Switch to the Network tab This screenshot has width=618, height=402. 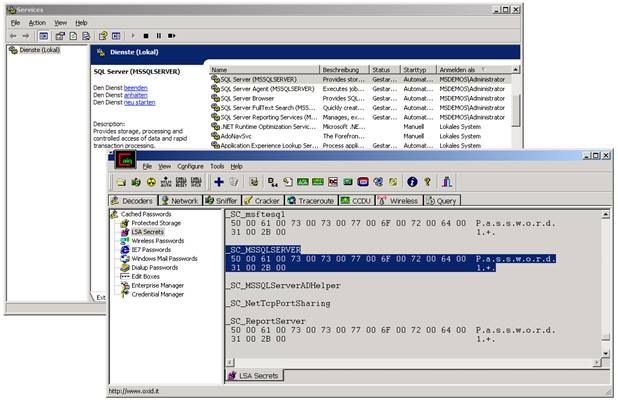coord(180,201)
